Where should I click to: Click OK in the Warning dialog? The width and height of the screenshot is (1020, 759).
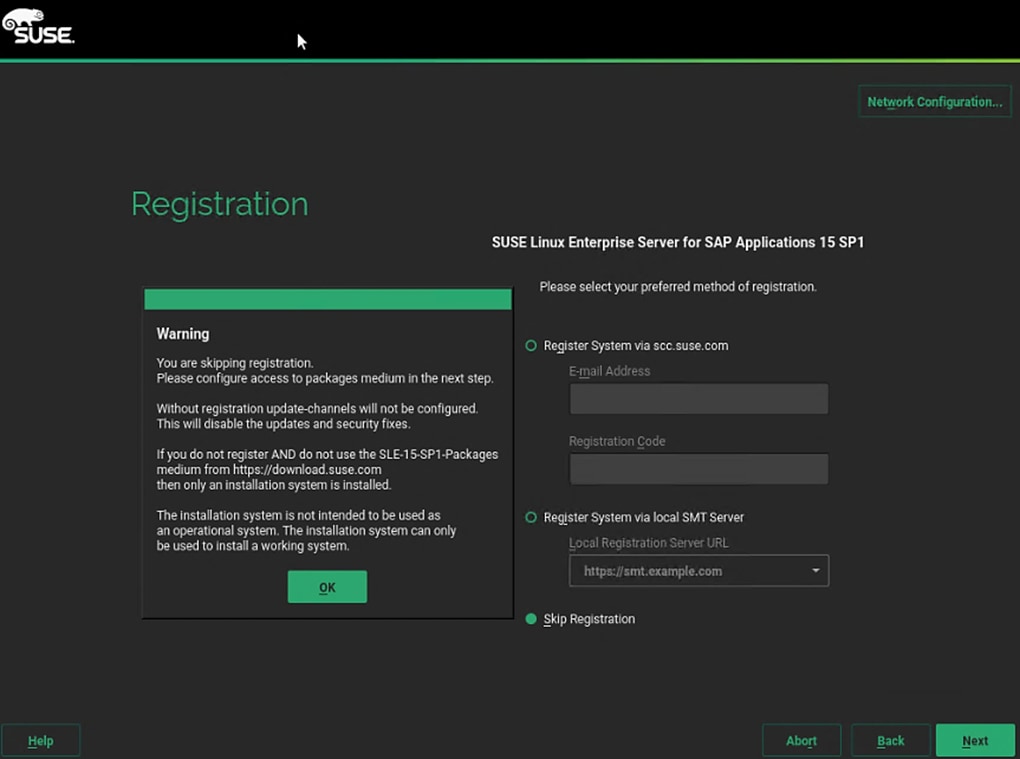tap(327, 587)
